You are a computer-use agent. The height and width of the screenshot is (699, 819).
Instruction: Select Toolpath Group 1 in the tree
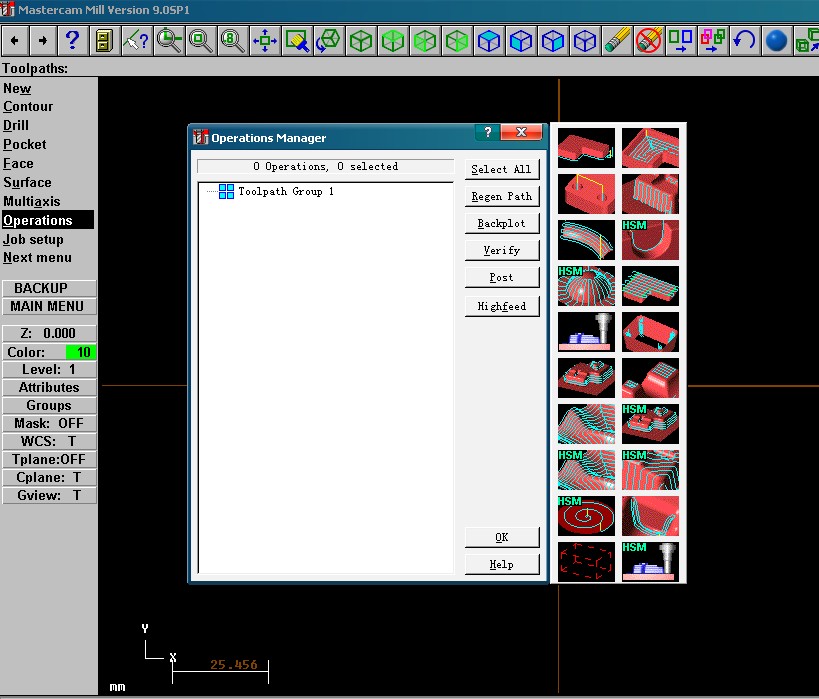tap(286, 192)
